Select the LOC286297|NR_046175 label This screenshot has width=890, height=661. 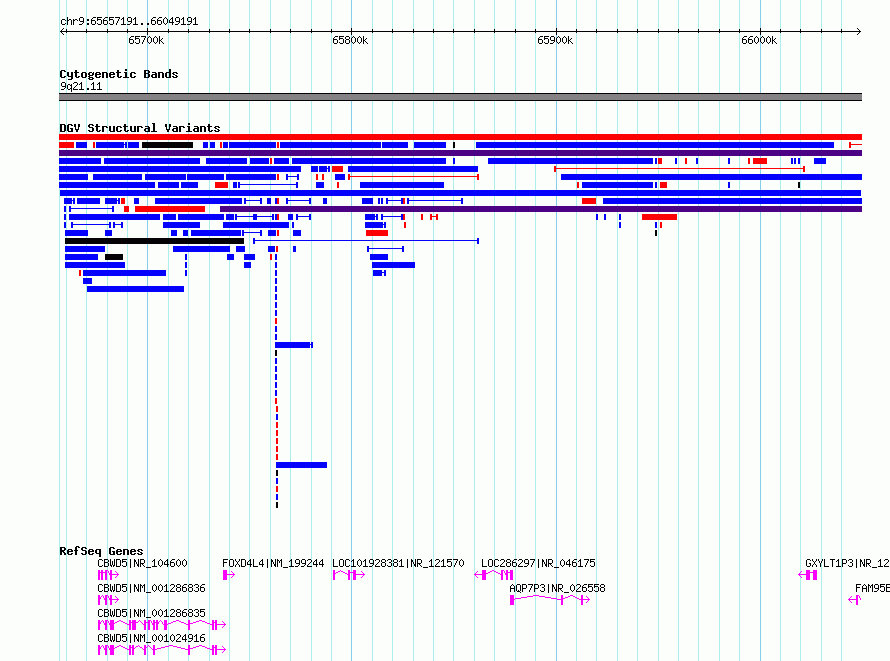click(x=538, y=563)
